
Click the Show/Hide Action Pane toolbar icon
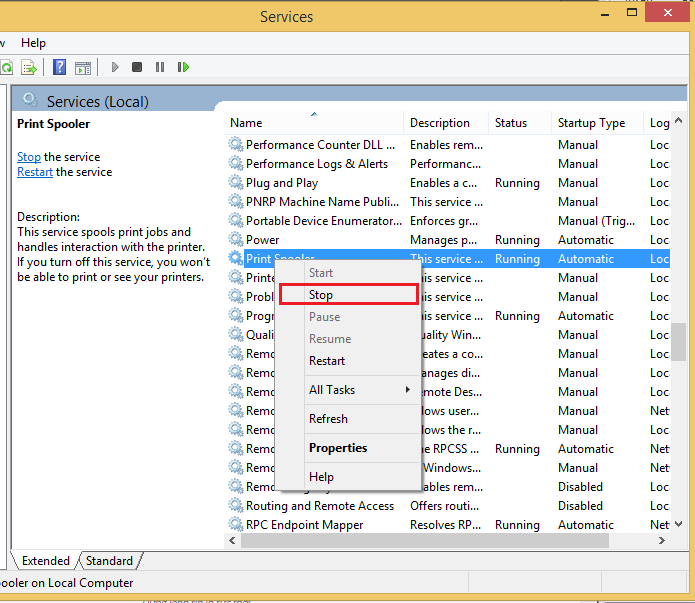pyautogui.click(x=83, y=68)
